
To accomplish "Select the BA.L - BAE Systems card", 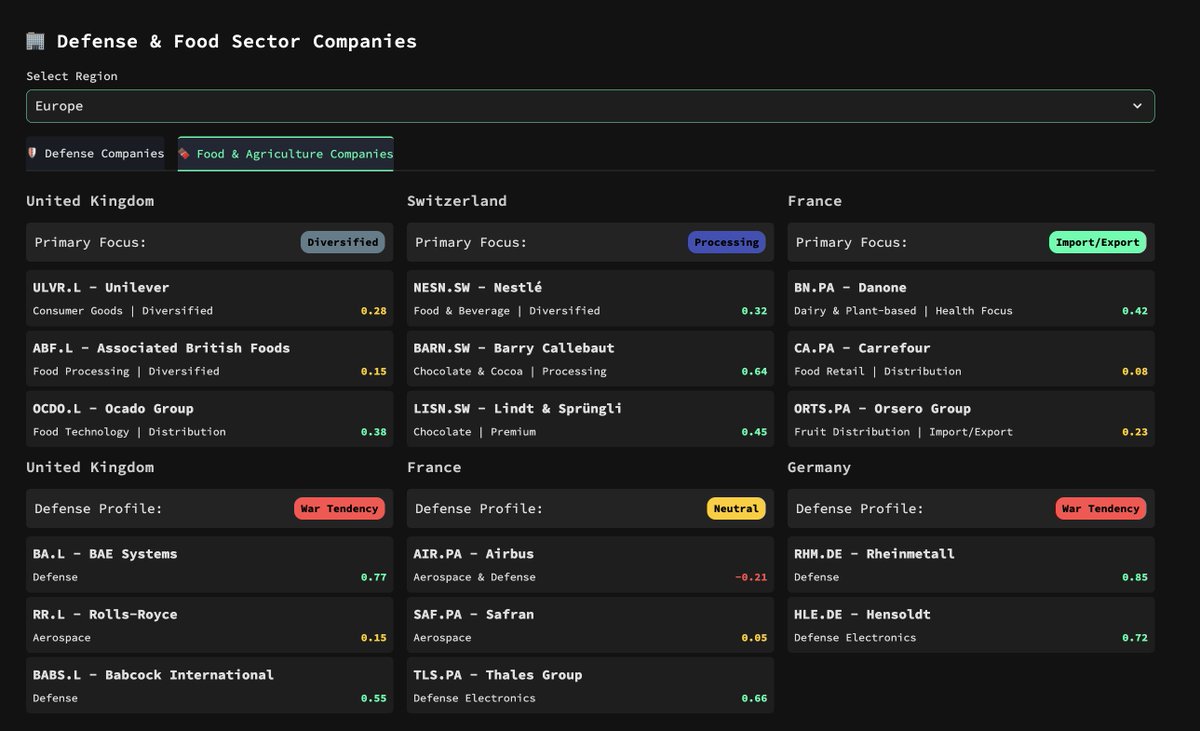I will (210, 564).
